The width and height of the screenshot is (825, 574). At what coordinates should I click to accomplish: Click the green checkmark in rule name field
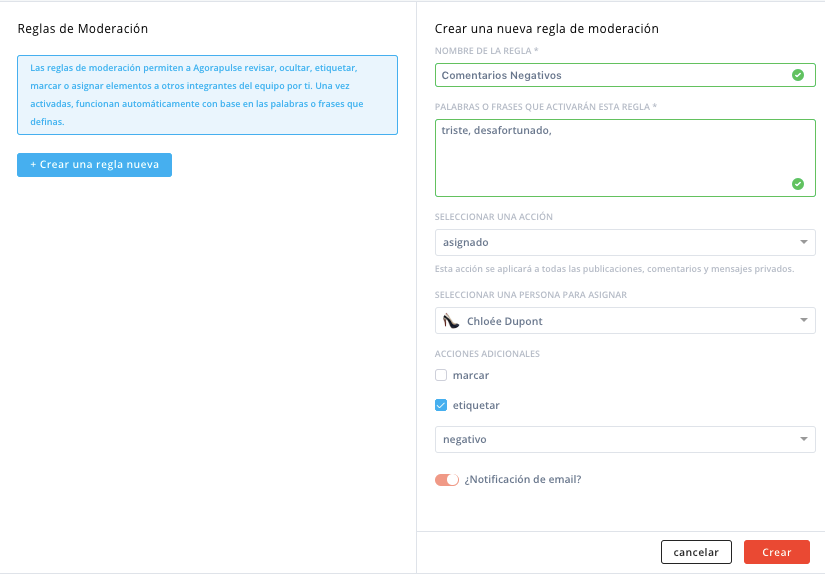798,75
